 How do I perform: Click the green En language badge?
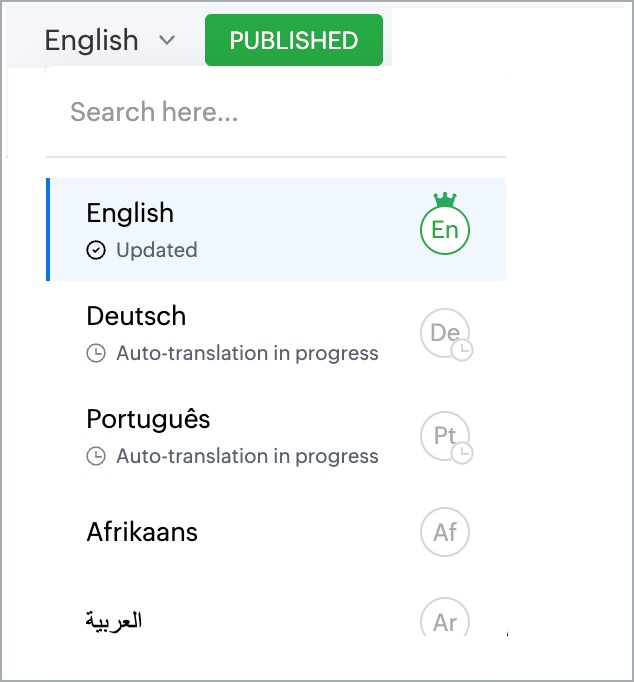pyautogui.click(x=445, y=230)
